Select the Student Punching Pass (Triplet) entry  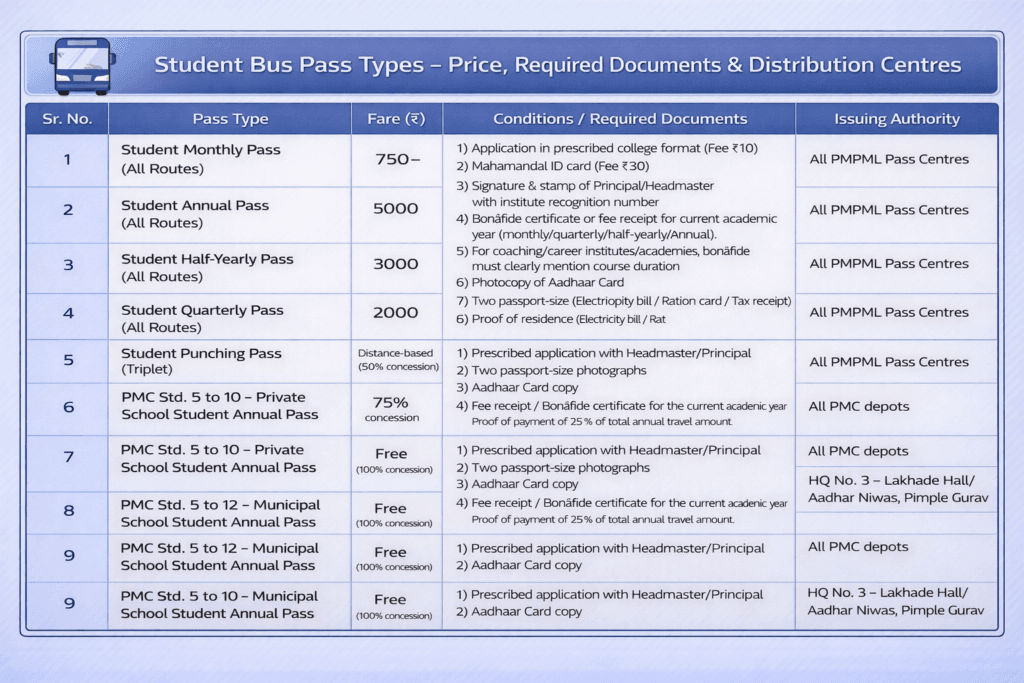point(200,361)
